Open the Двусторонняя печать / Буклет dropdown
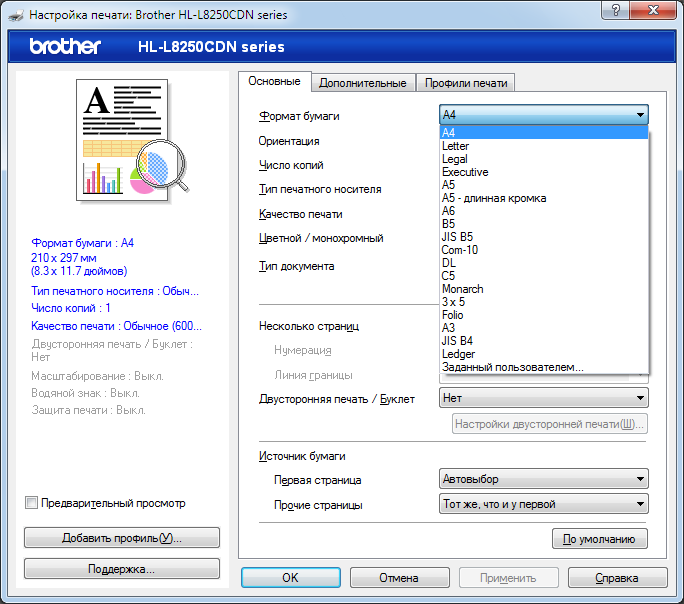The height and width of the screenshot is (604, 684). (544, 398)
